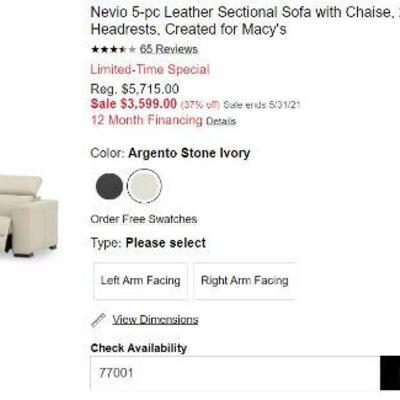Click the Nevio sectional sofa product title
The image size is (400, 400).
pyautogui.click(x=245, y=21)
